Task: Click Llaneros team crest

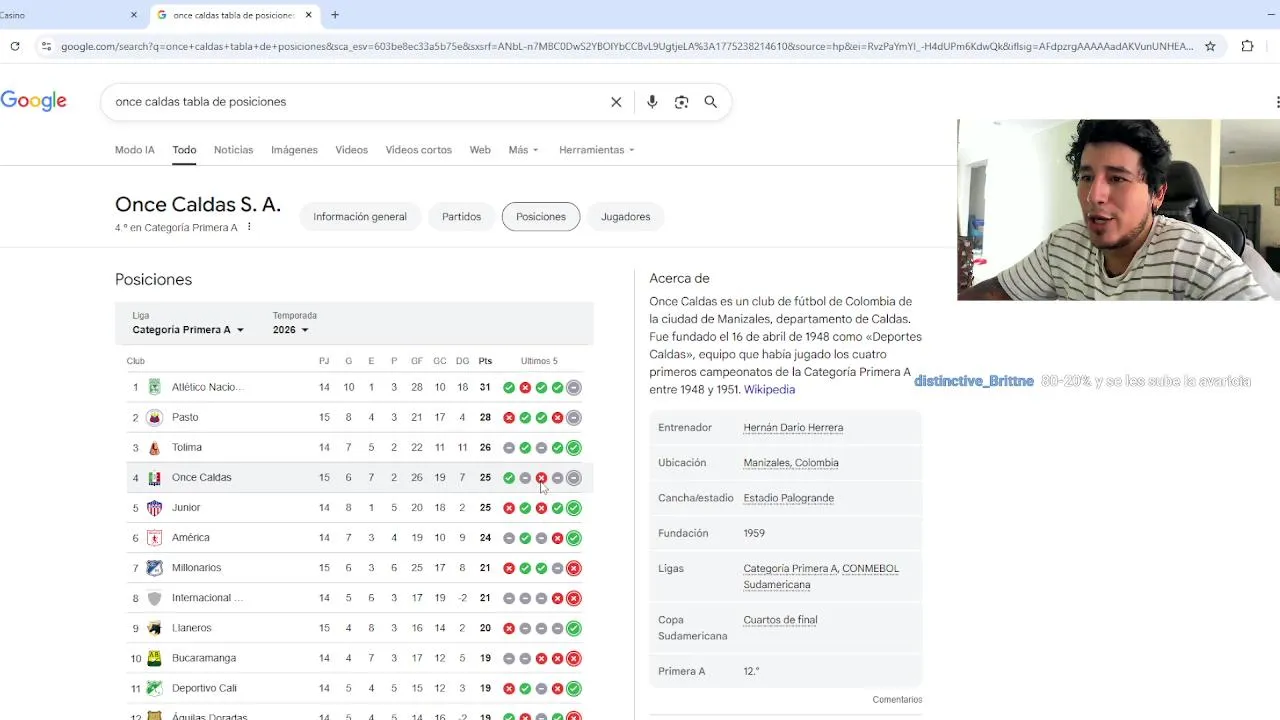Action: coord(154,628)
